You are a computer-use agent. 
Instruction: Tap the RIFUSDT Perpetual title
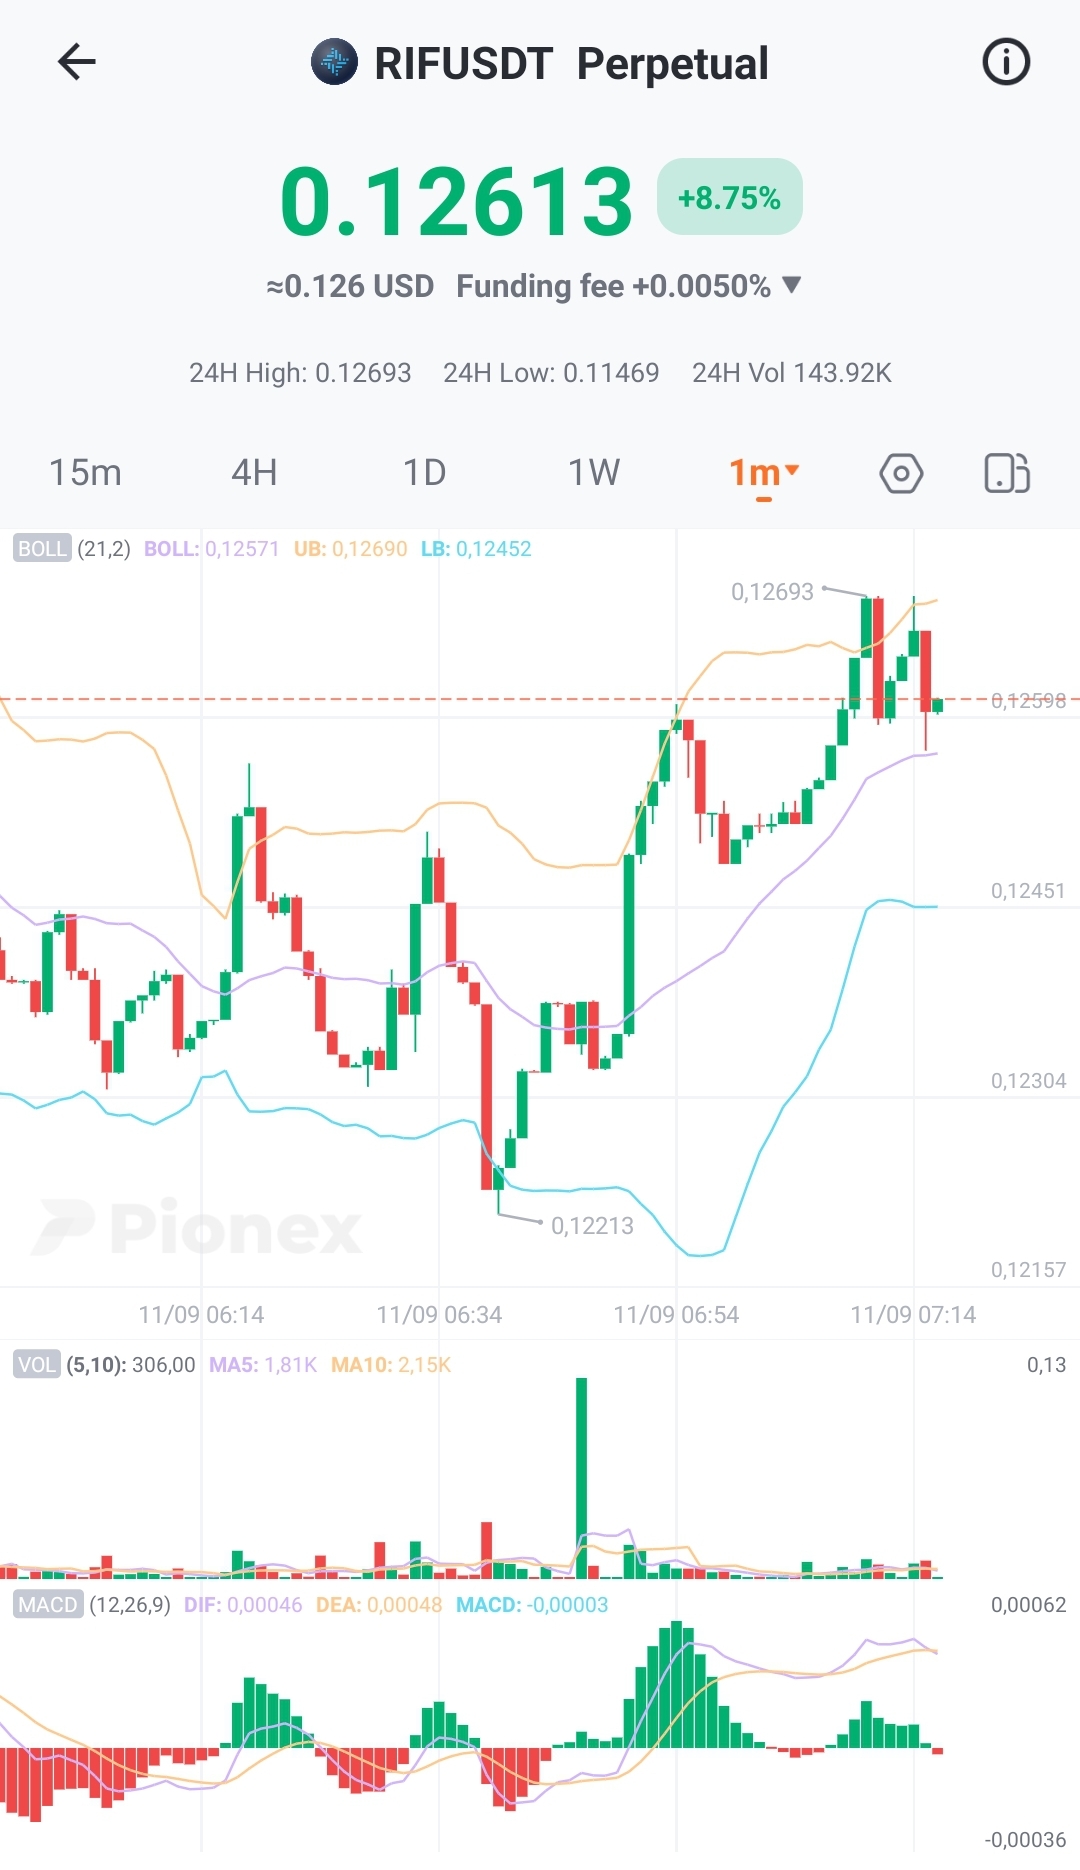pyautogui.click(x=571, y=63)
